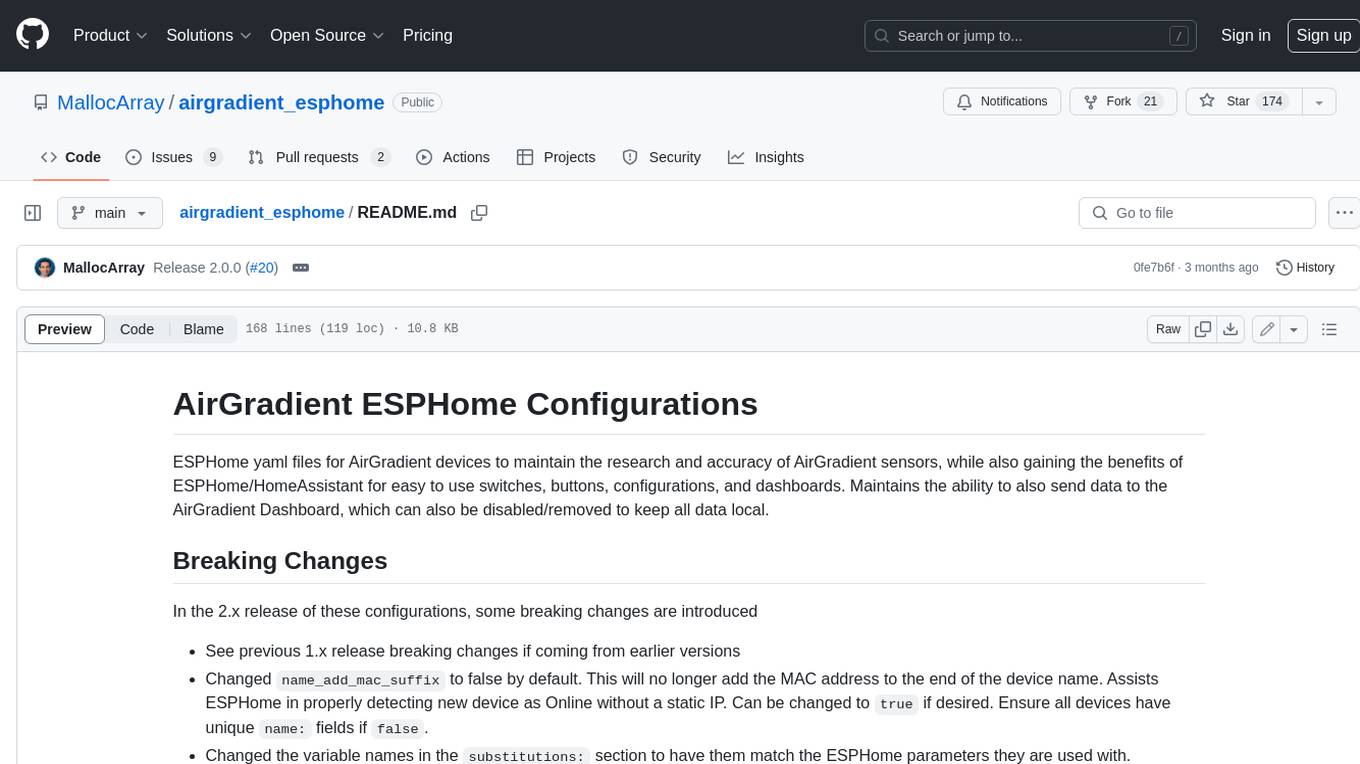This screenshot has height=764, width=1360.
Task: Switch to the Actions tab
Action: click(453, 157)
